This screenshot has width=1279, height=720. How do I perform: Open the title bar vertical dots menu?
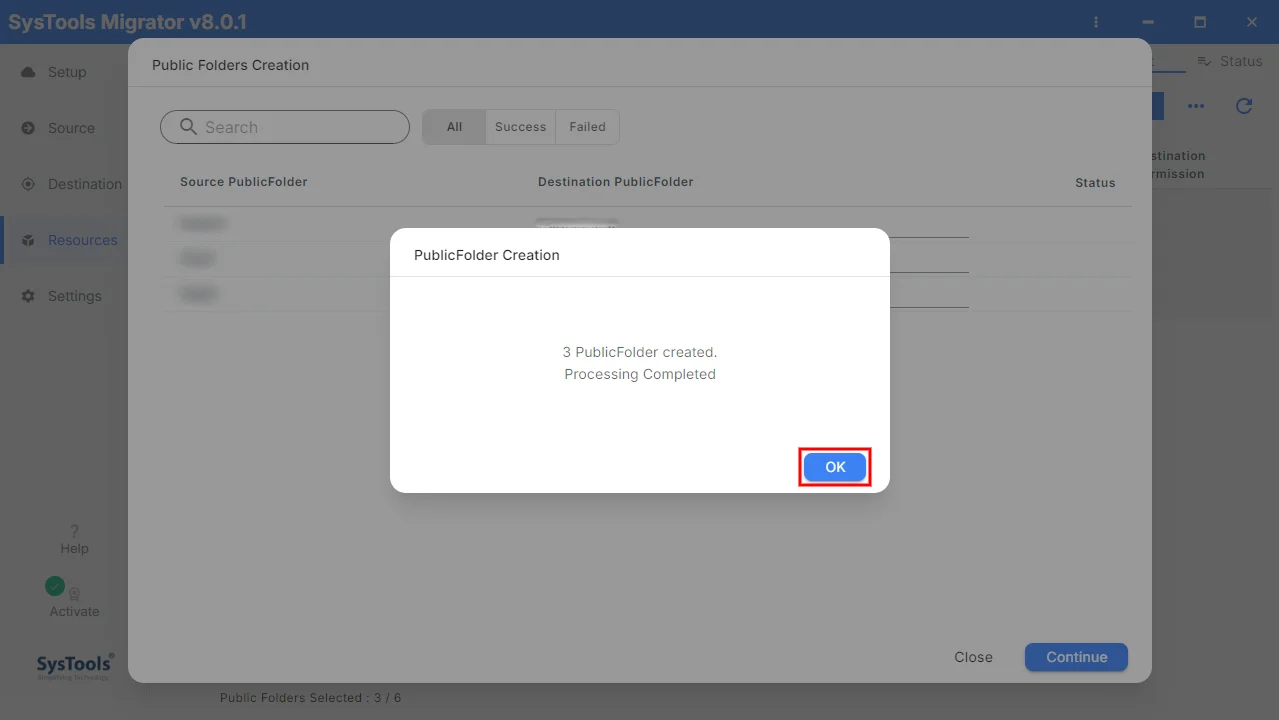click(1097, 22)
